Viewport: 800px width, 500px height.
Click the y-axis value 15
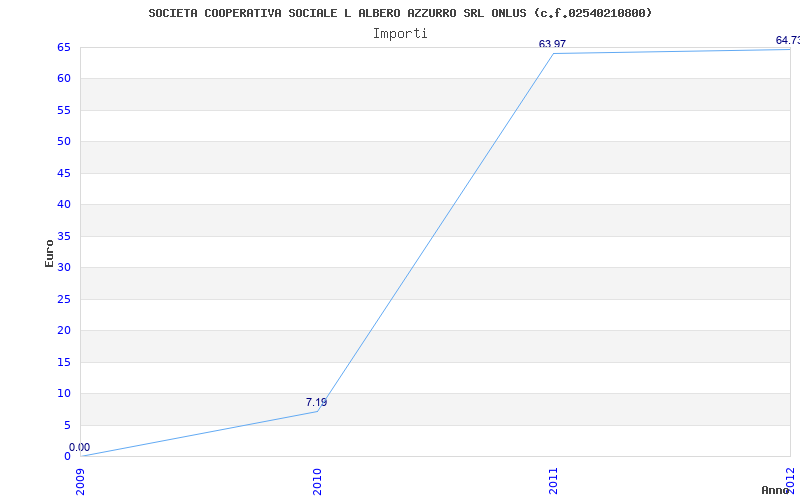64,362
